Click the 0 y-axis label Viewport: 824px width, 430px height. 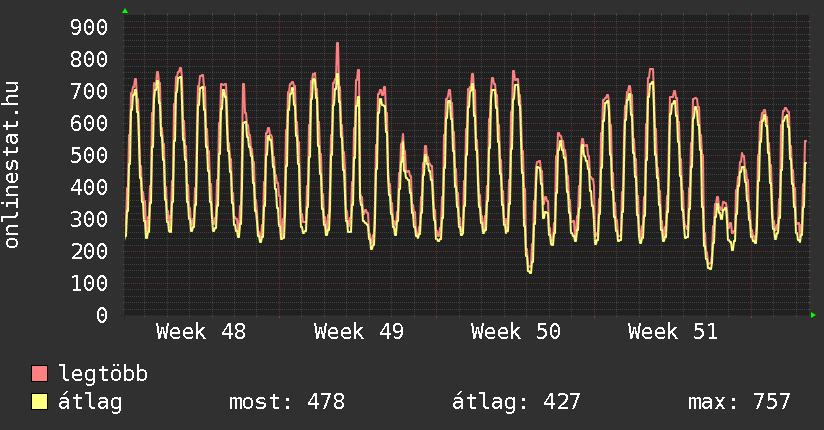[101, 315]
